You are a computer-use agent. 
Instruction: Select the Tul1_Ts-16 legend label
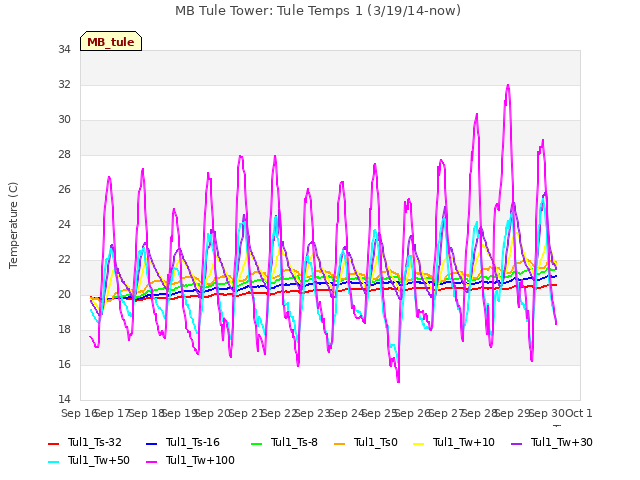click(193, 442)
